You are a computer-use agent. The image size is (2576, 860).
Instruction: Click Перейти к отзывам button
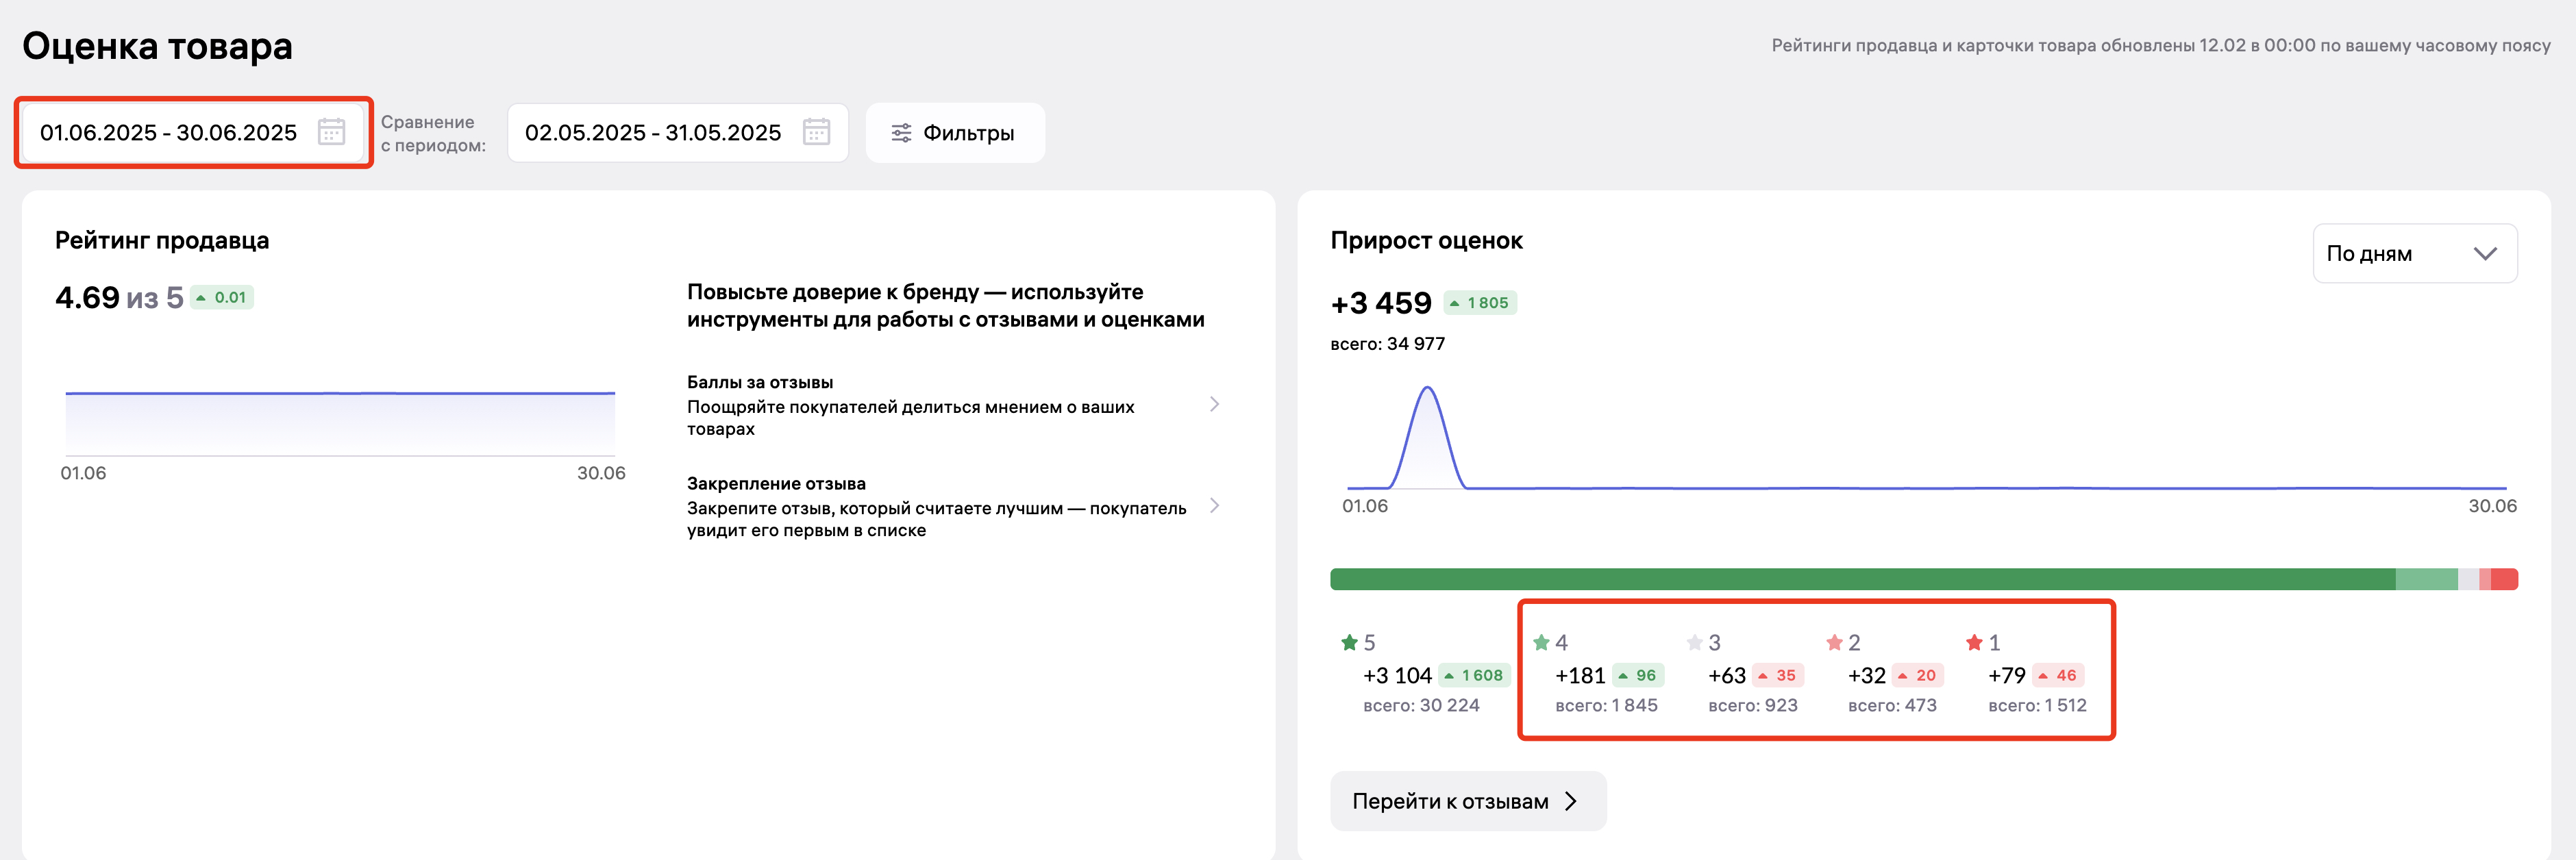click(x=1467, y=801)
